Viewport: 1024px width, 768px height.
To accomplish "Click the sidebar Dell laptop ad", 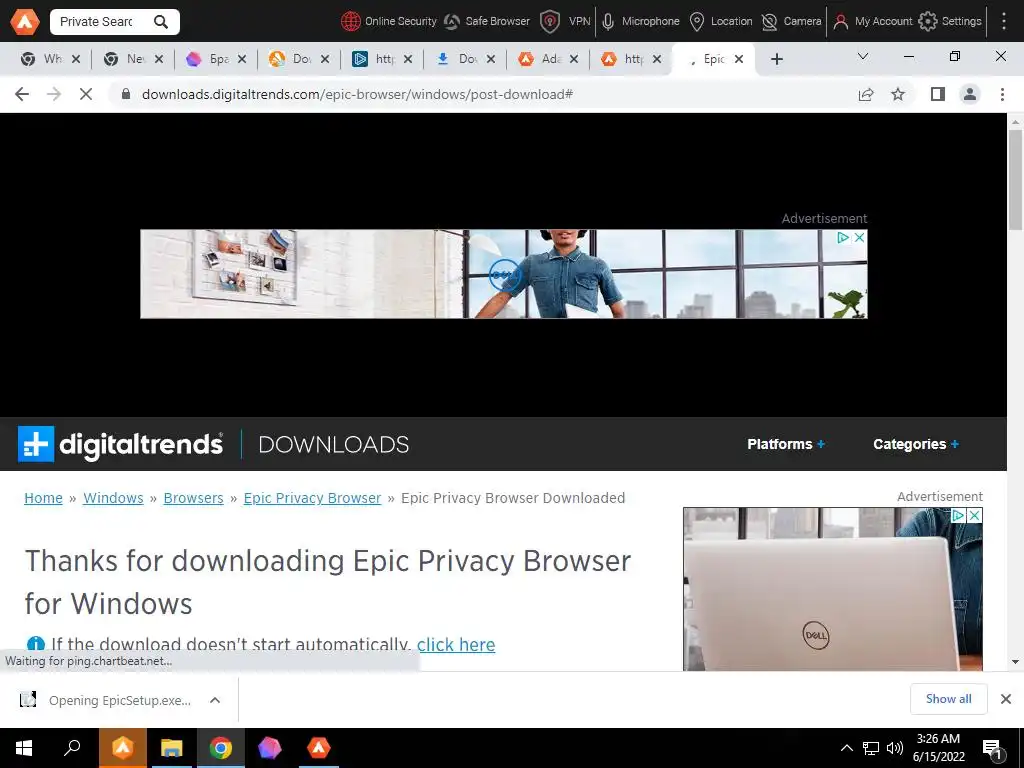I will [x=833, y=589].
